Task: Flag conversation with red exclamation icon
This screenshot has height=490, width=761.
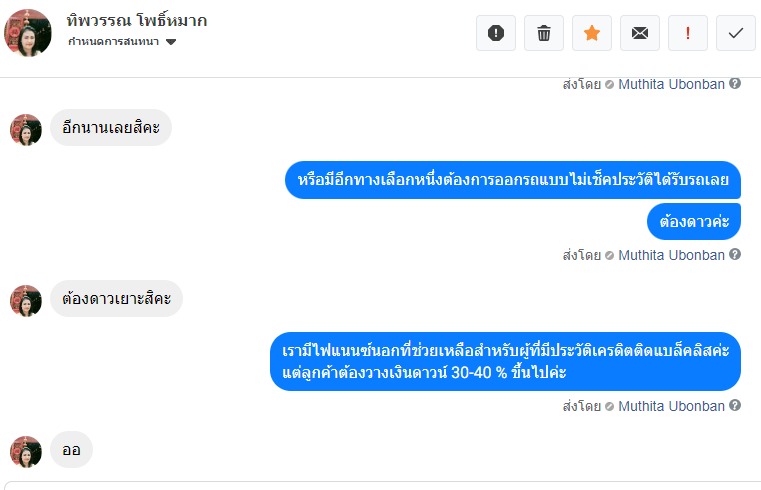Action: coord(688,33)
